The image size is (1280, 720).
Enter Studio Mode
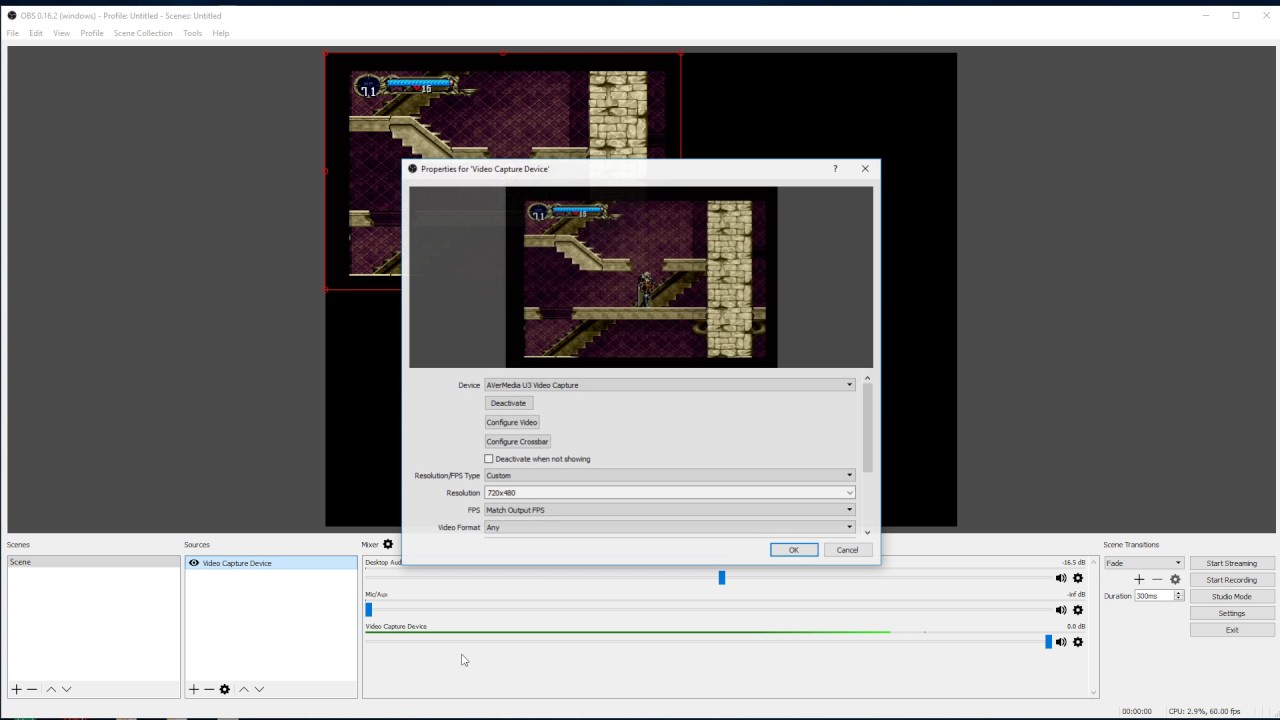coord(1232,597)
